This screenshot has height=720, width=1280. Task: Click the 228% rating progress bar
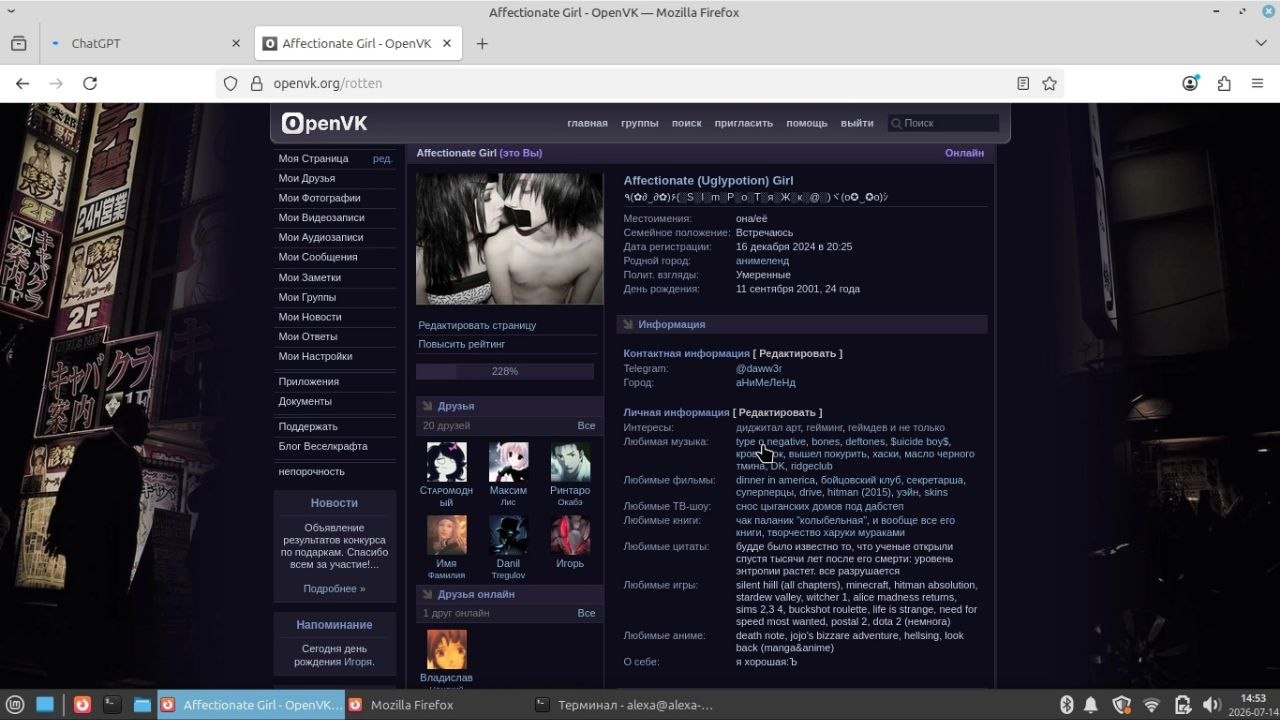[505, 371]
